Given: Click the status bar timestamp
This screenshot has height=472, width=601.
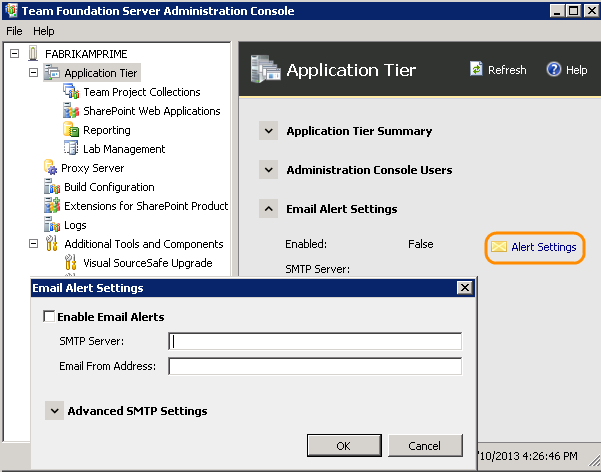Looking at the screenshot, I should (x=528, y=456).
